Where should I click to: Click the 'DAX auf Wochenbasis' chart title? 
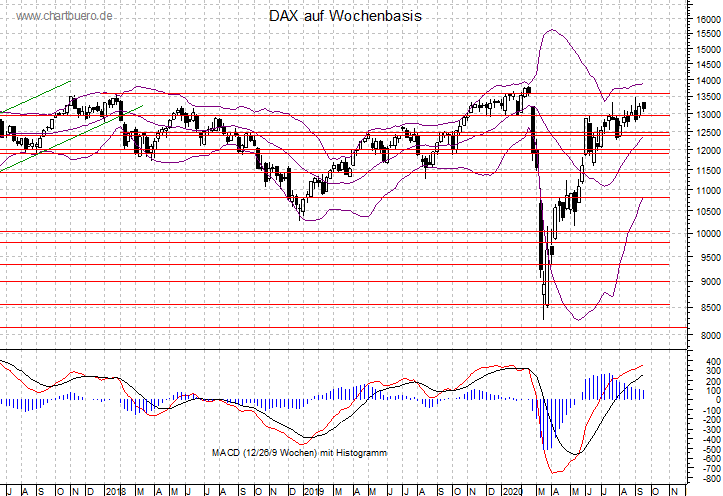point(345,17)
